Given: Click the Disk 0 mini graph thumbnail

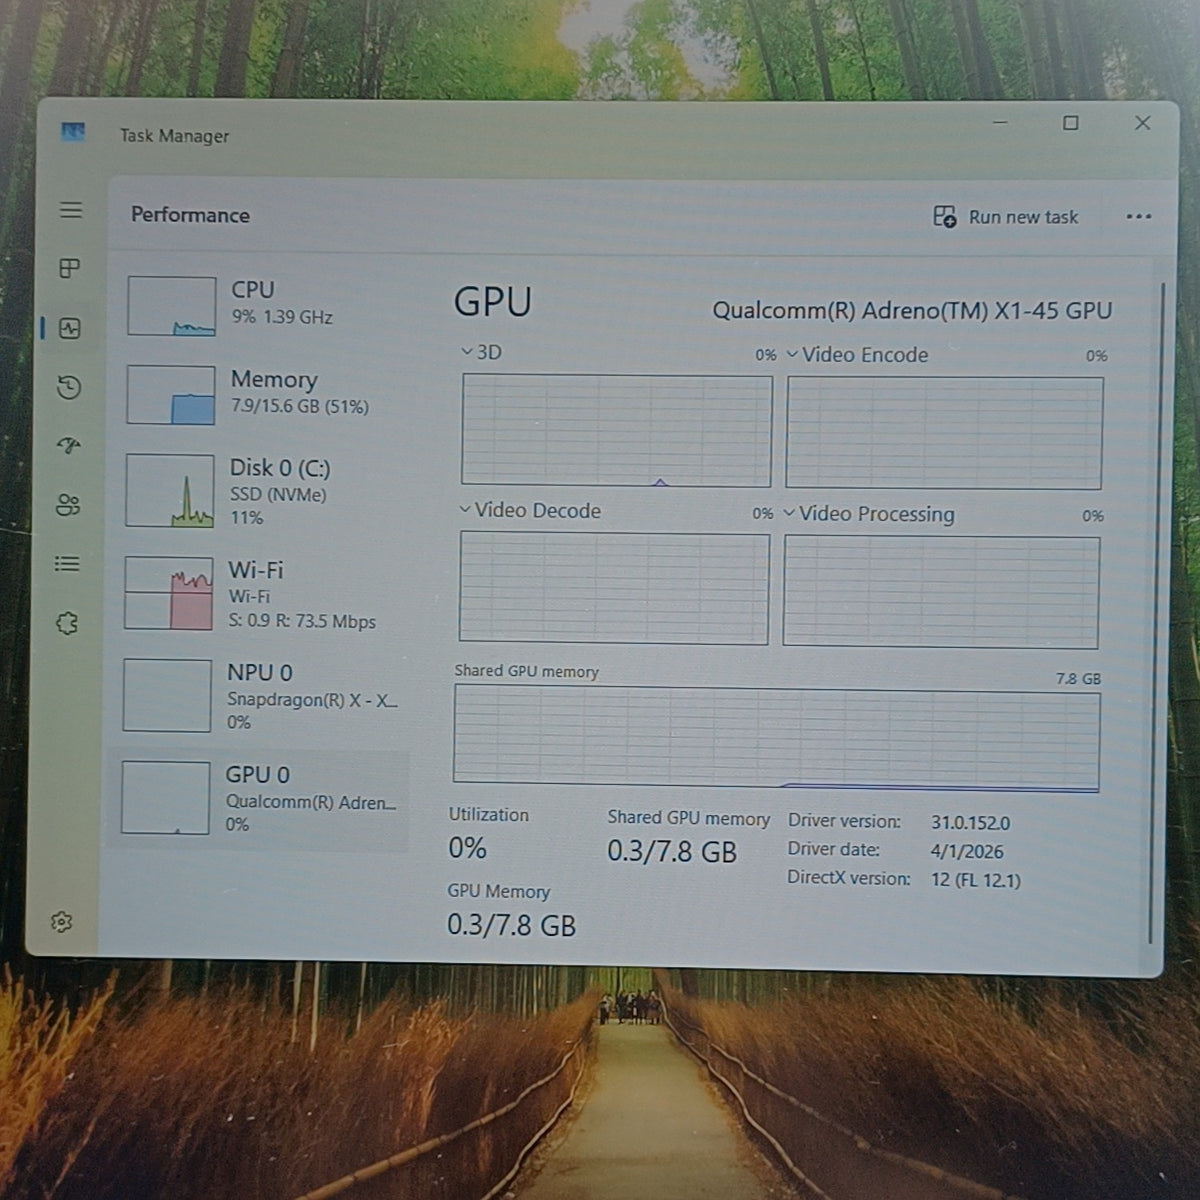Looking at the screenshot, I should tap(169, 490).
